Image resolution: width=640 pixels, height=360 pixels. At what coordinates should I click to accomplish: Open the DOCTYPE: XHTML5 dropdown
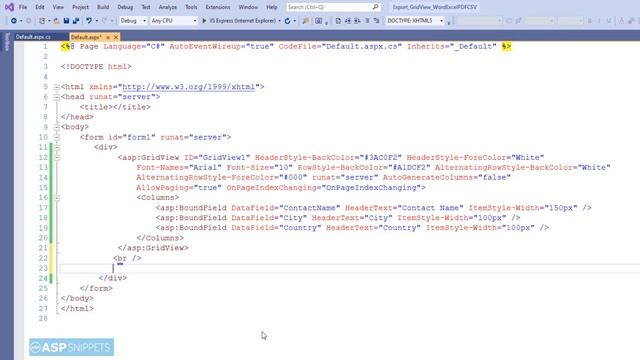[414, 21]
